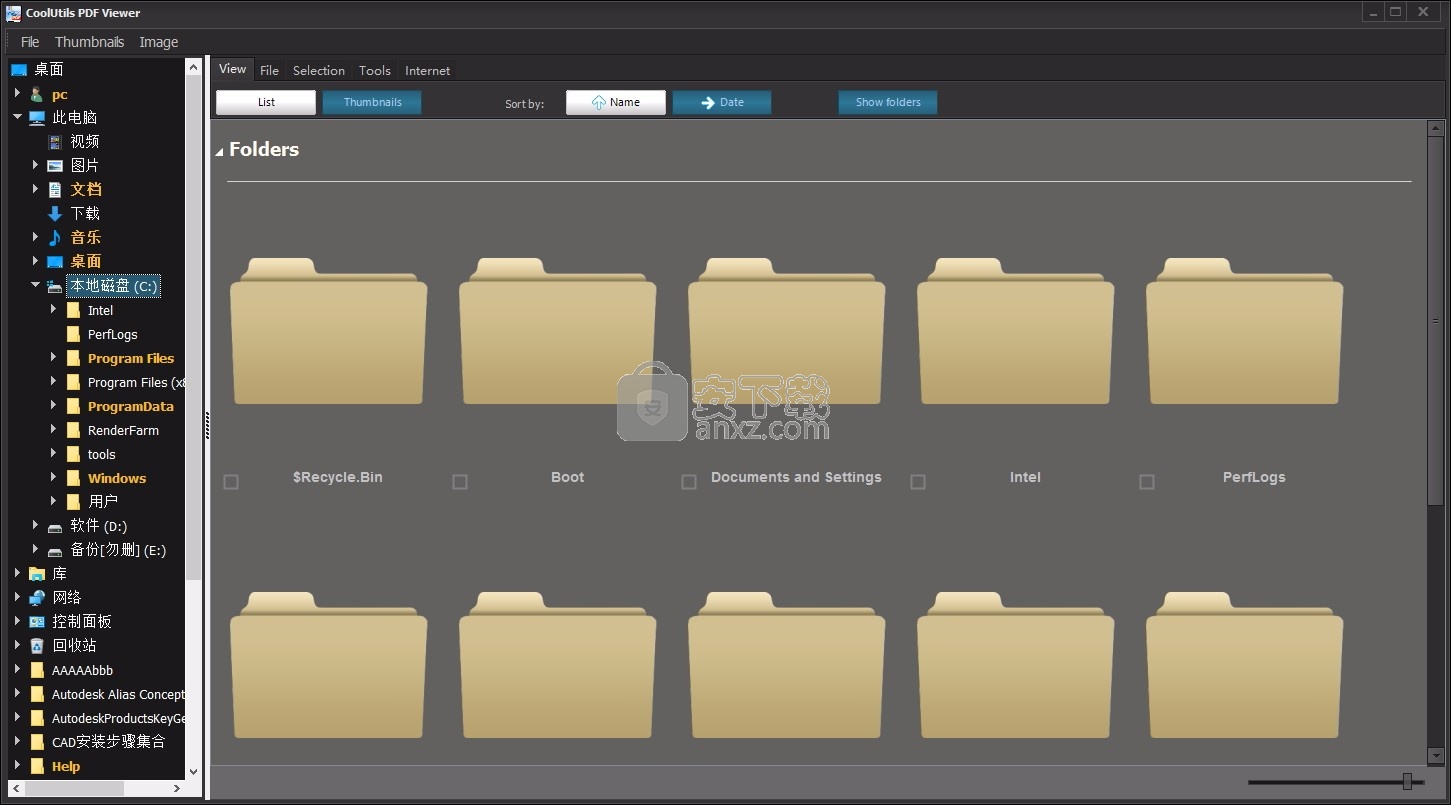Click the Show folders button
The image size is (1451, 805).
click(x=888, y=102)
